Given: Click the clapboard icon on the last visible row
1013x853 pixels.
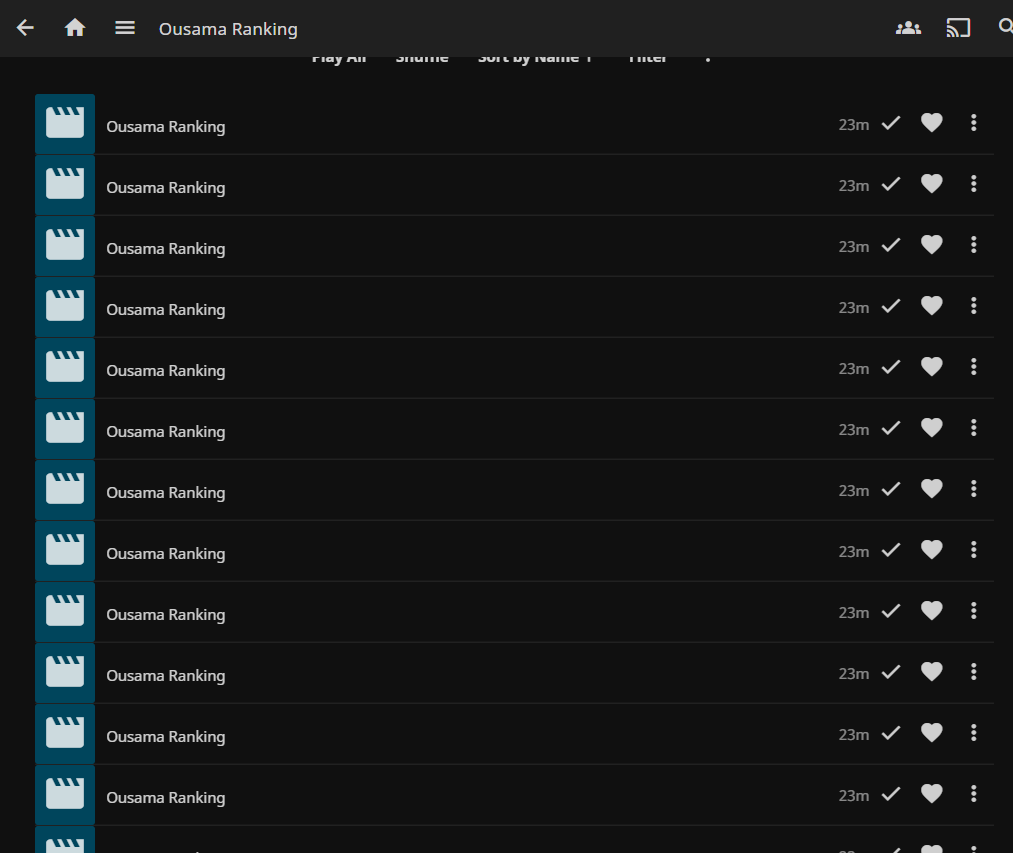Looking at the screenshot, I should coord(64,794).
